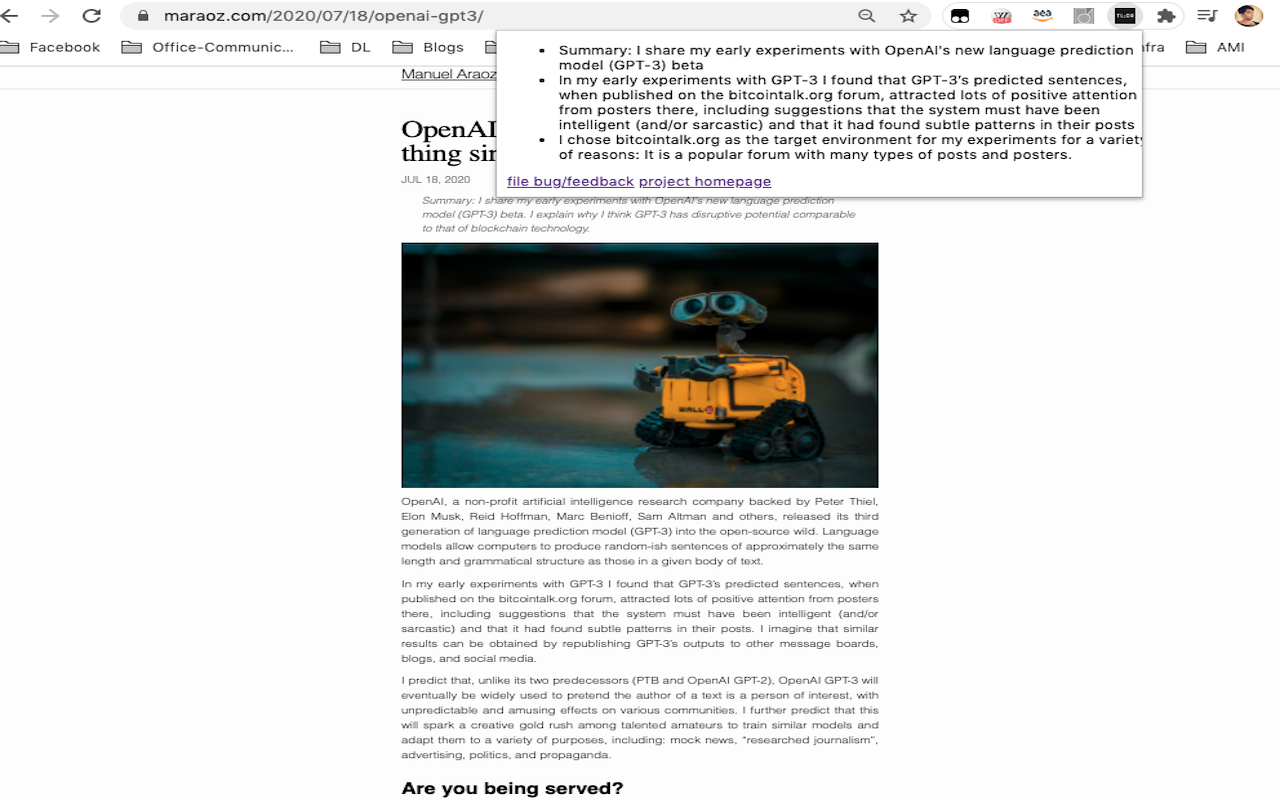
Task: Open the Blogs bookmarks folder
Action: 428,47
